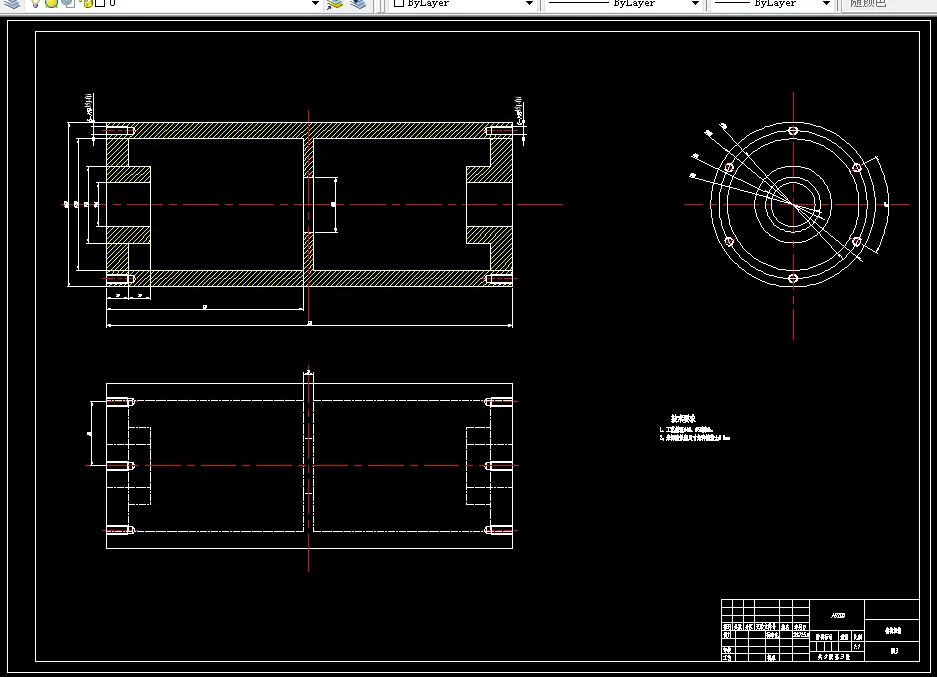Click the ByLayer color swatch box
The image size is (937, 677).
(399, 3)
